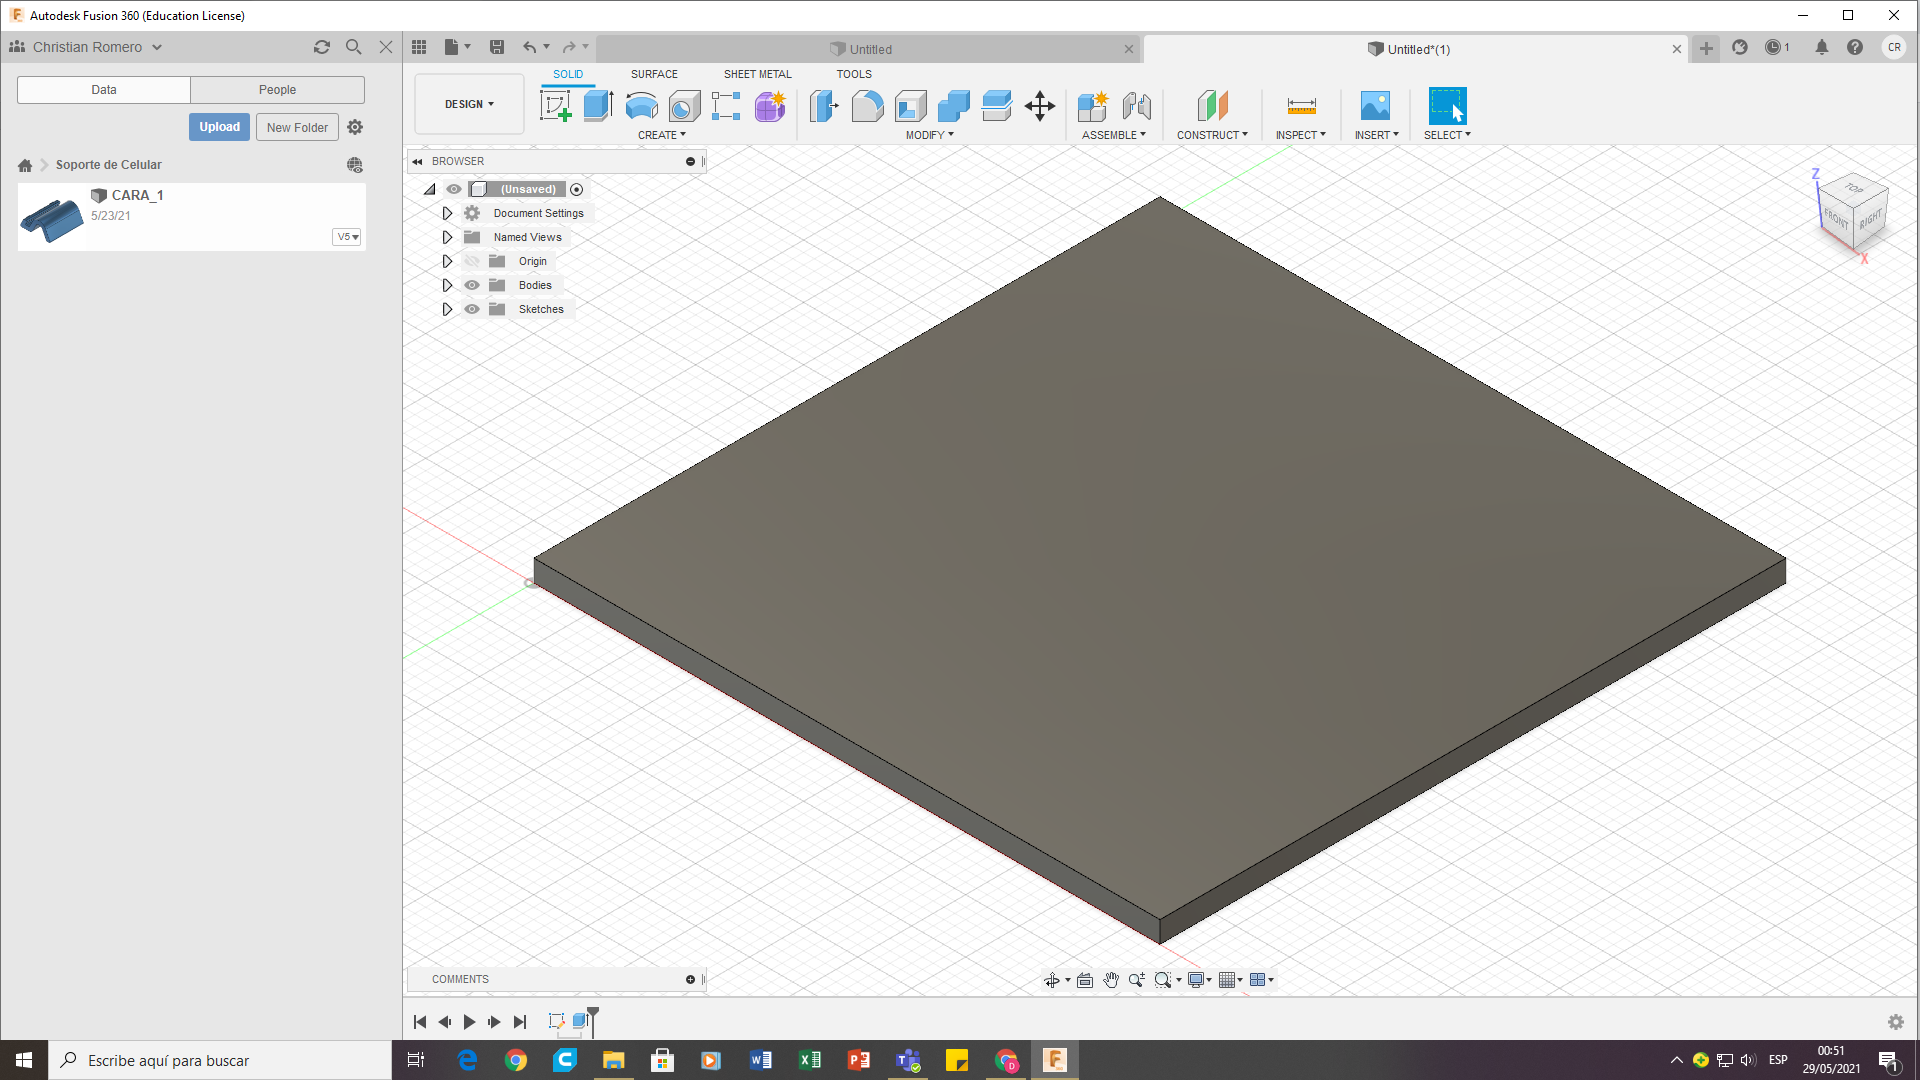Switch to the People tab
Viewport: 1920px width, 1080px height.
pyautogui.click(x=277, y=90)
